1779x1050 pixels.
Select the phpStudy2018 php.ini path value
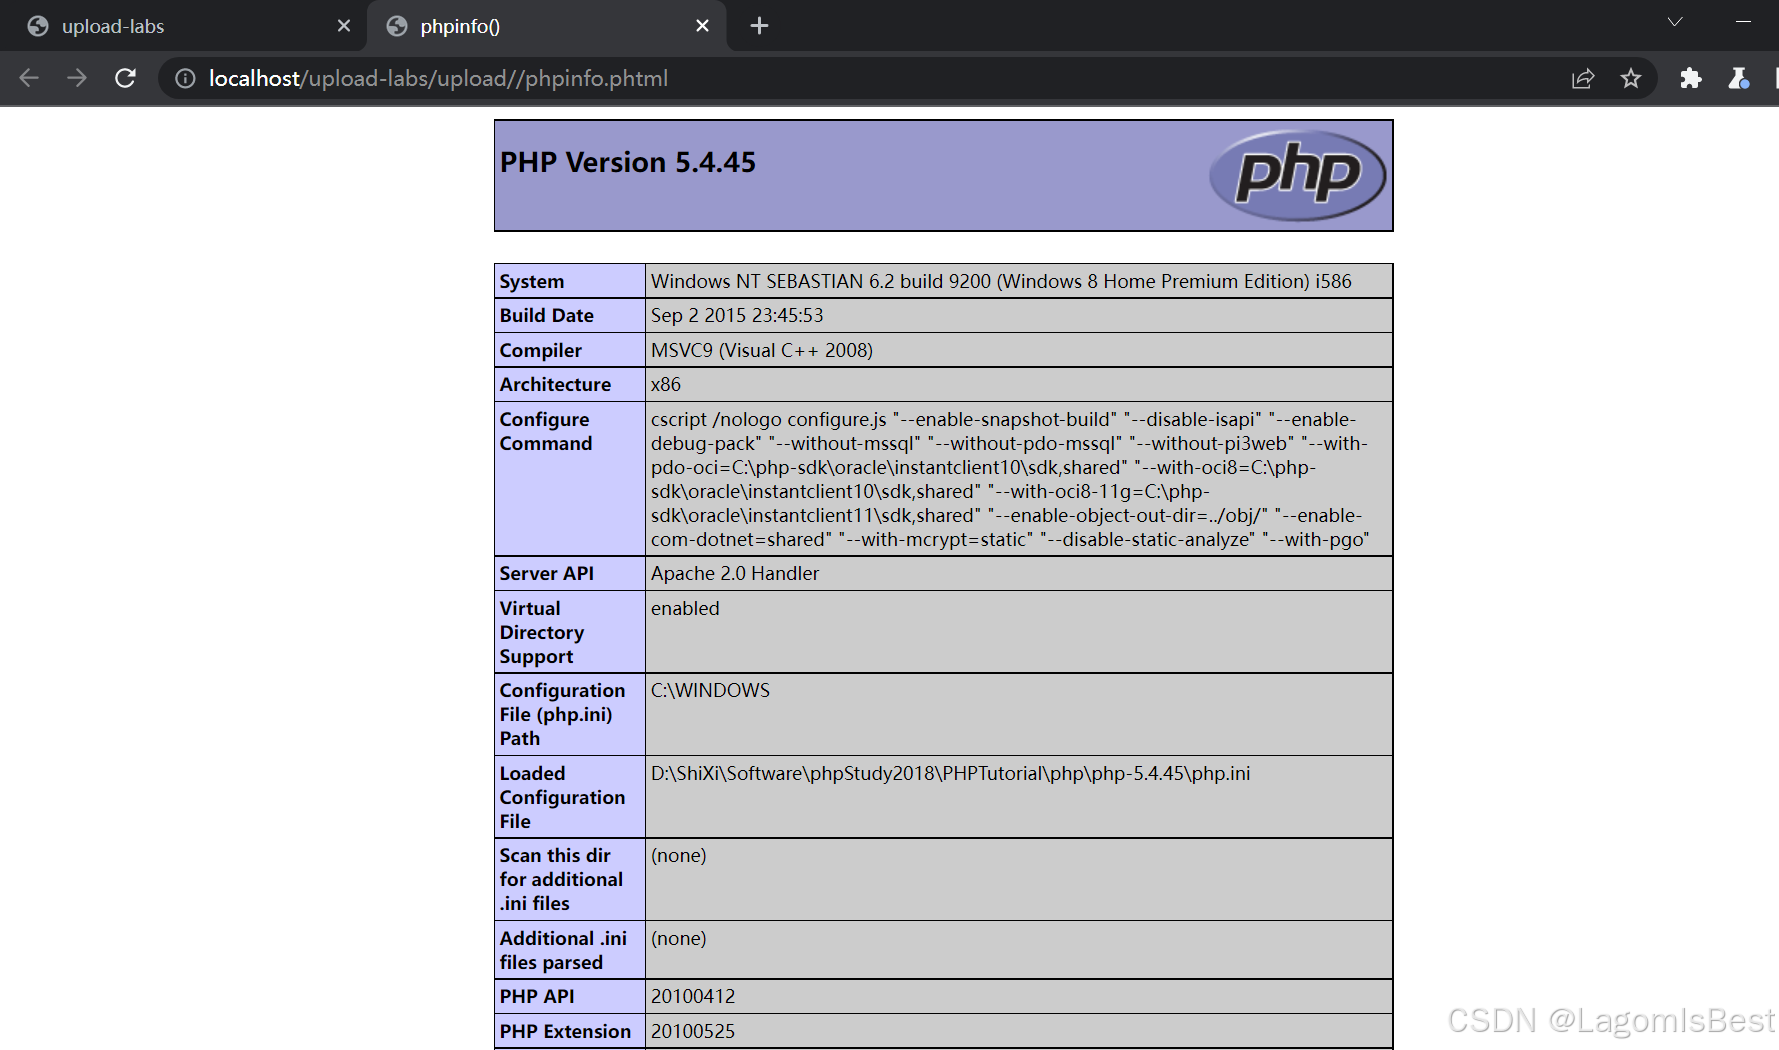[x=951, y=774]
